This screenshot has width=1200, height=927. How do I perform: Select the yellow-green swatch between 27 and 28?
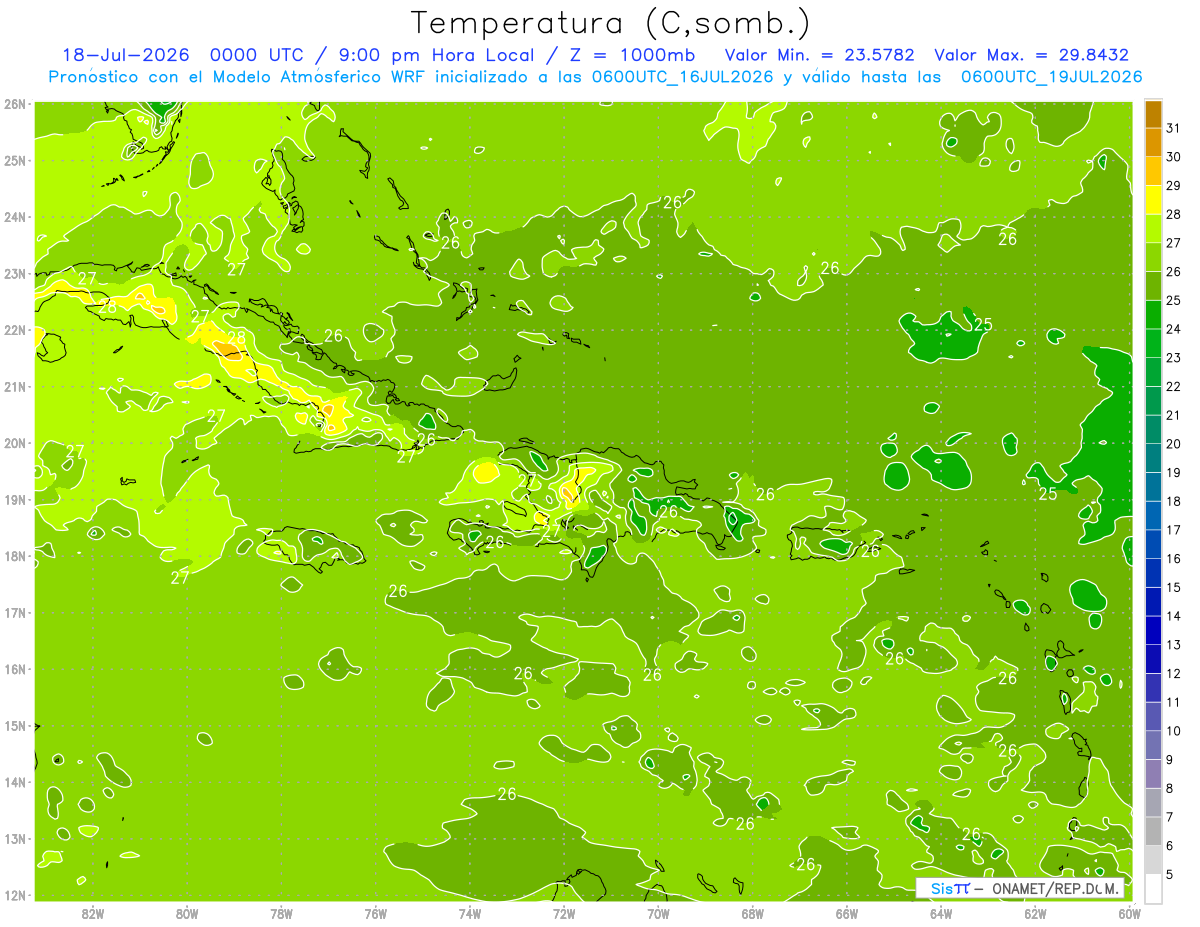(1153, 229)
